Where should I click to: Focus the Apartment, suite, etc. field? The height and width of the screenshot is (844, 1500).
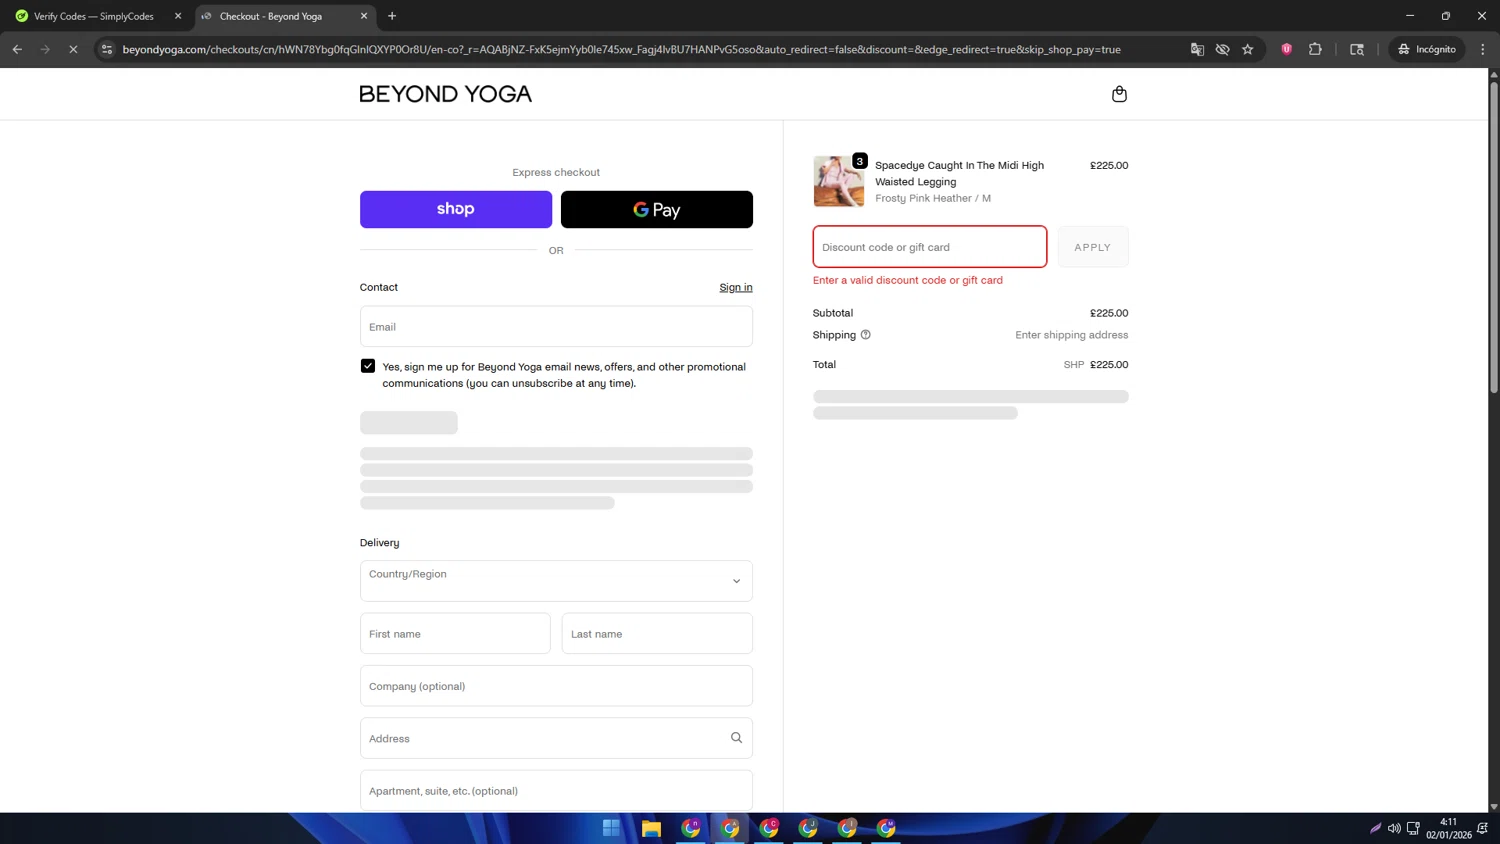[x=556, y=790]
